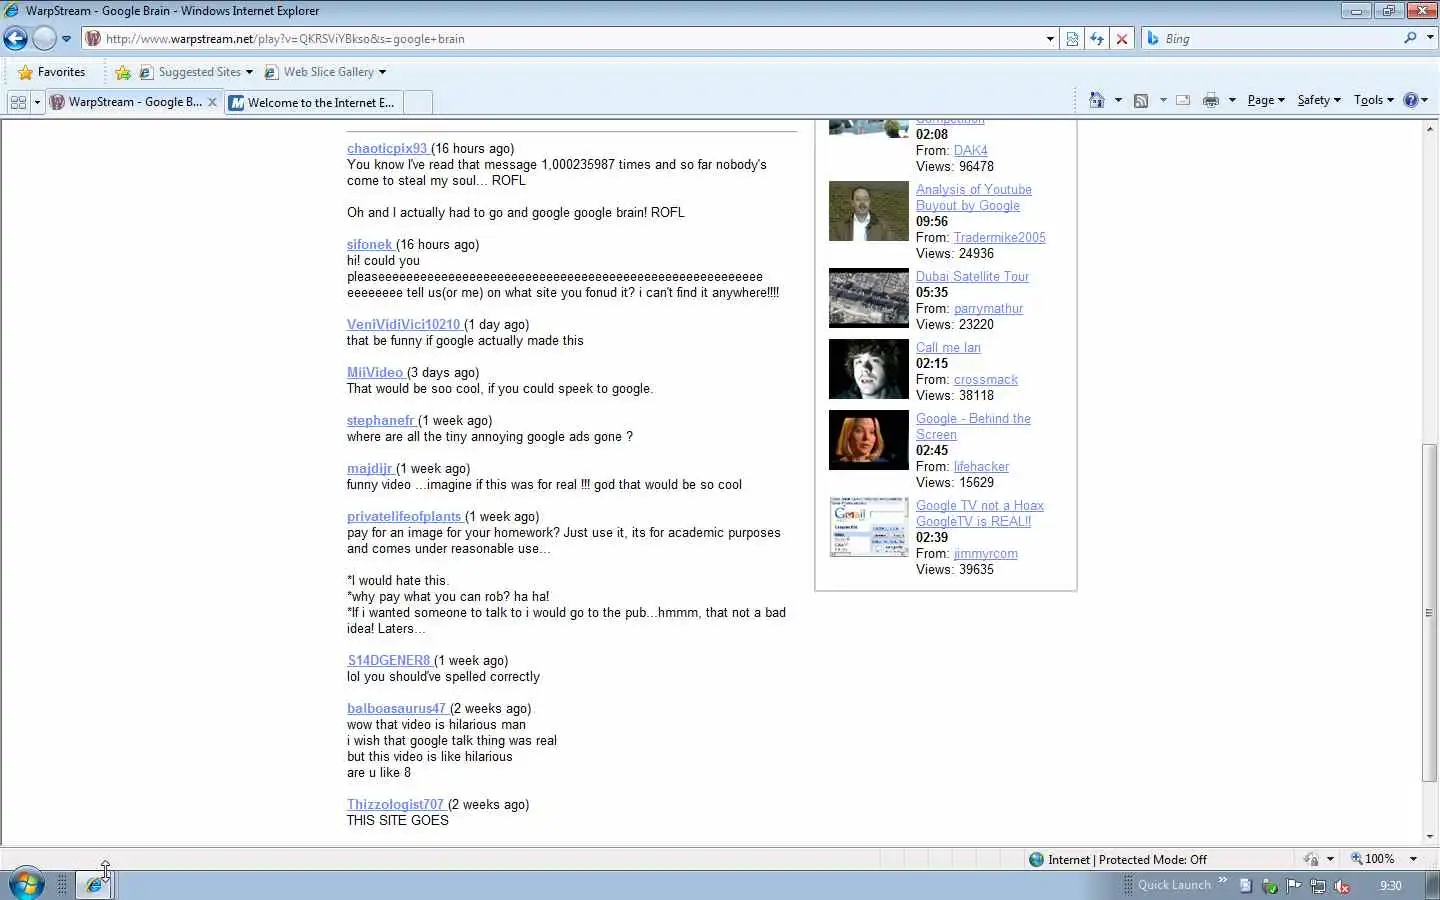Click the Call me Ian thumbnail
The image size is (1440, 900).
869,369
